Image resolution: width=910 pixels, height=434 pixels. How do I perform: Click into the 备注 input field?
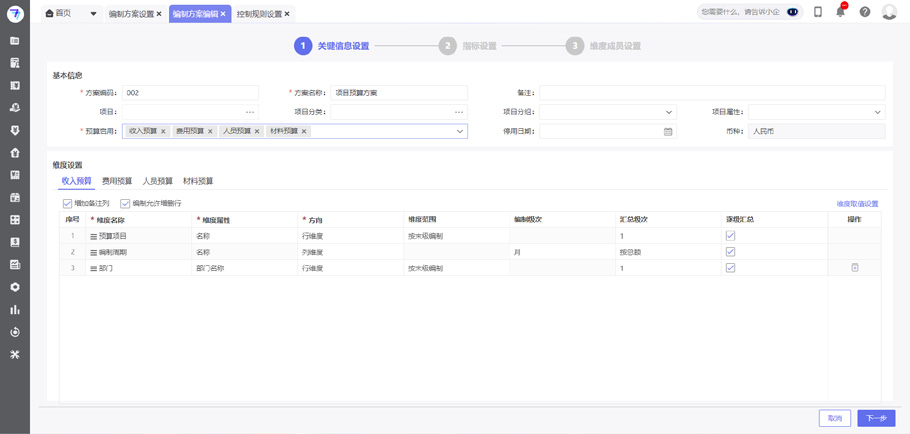pos(714,93)
